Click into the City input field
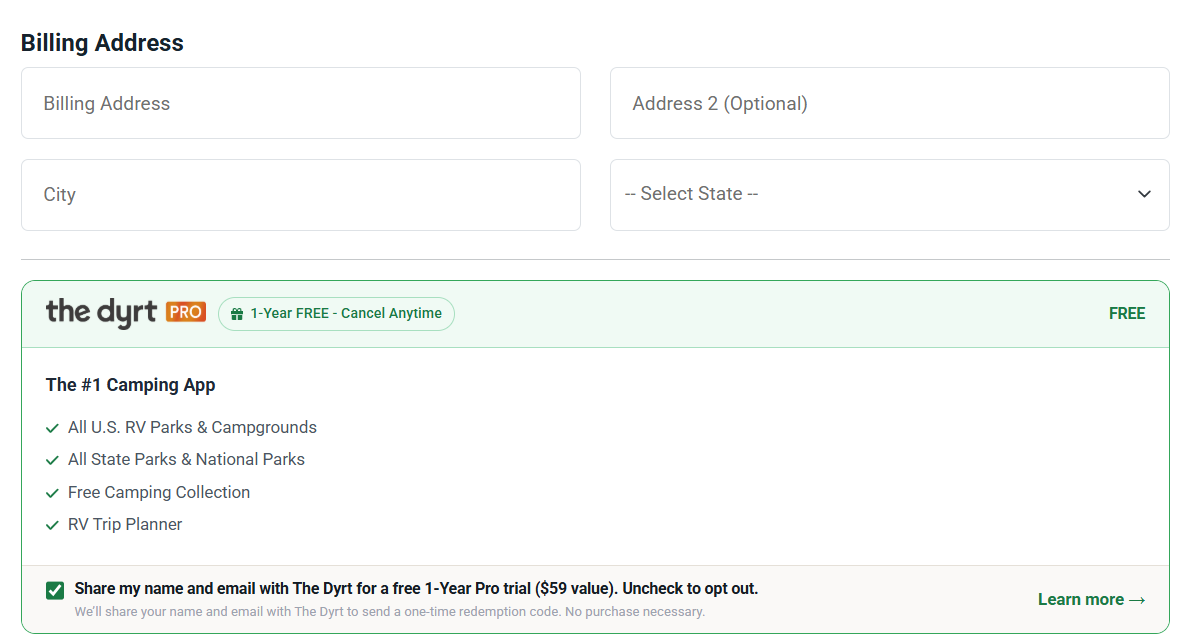Viewport: 1186px width, 642px height. pos(301,194)
